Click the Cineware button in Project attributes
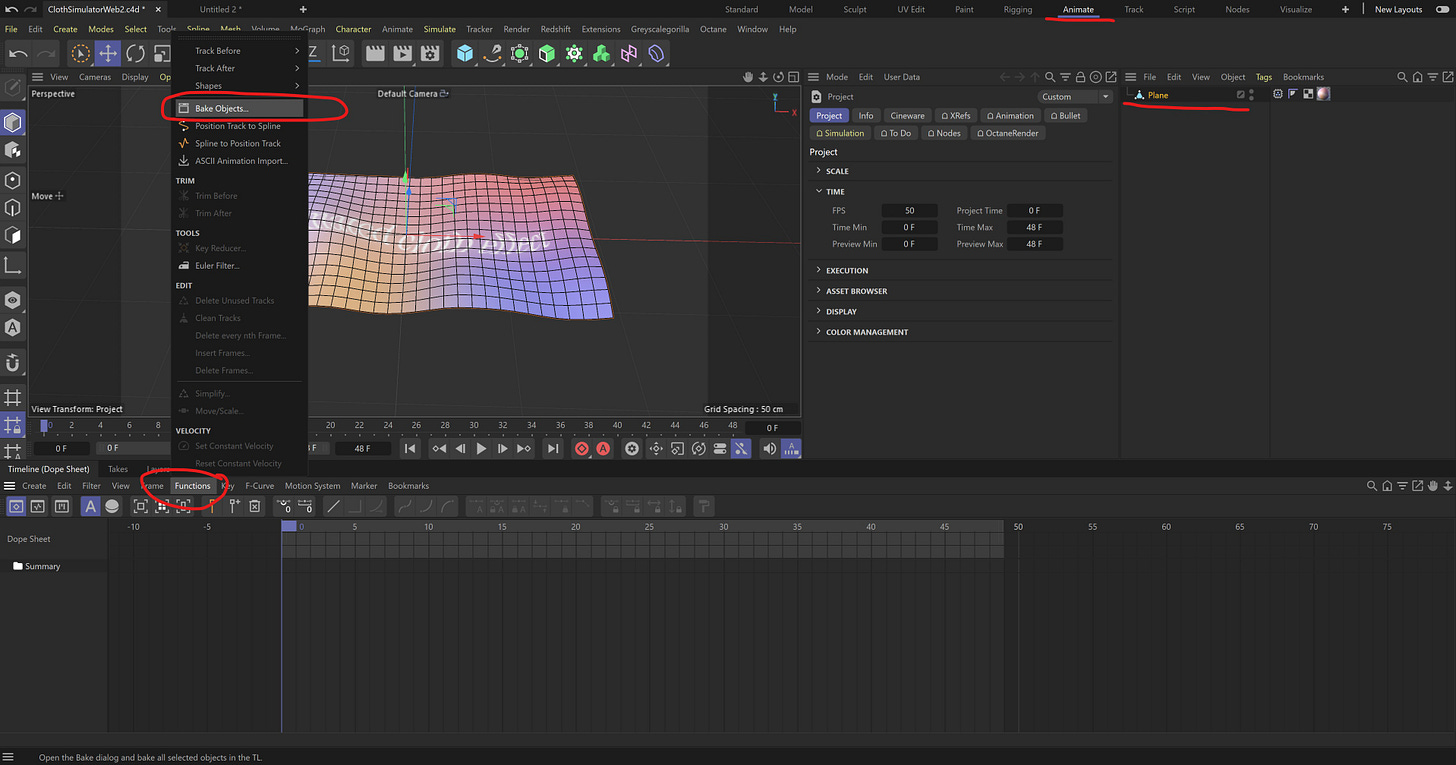The height and width of the screenshot is (765, 1456). [x=907, y=116]
